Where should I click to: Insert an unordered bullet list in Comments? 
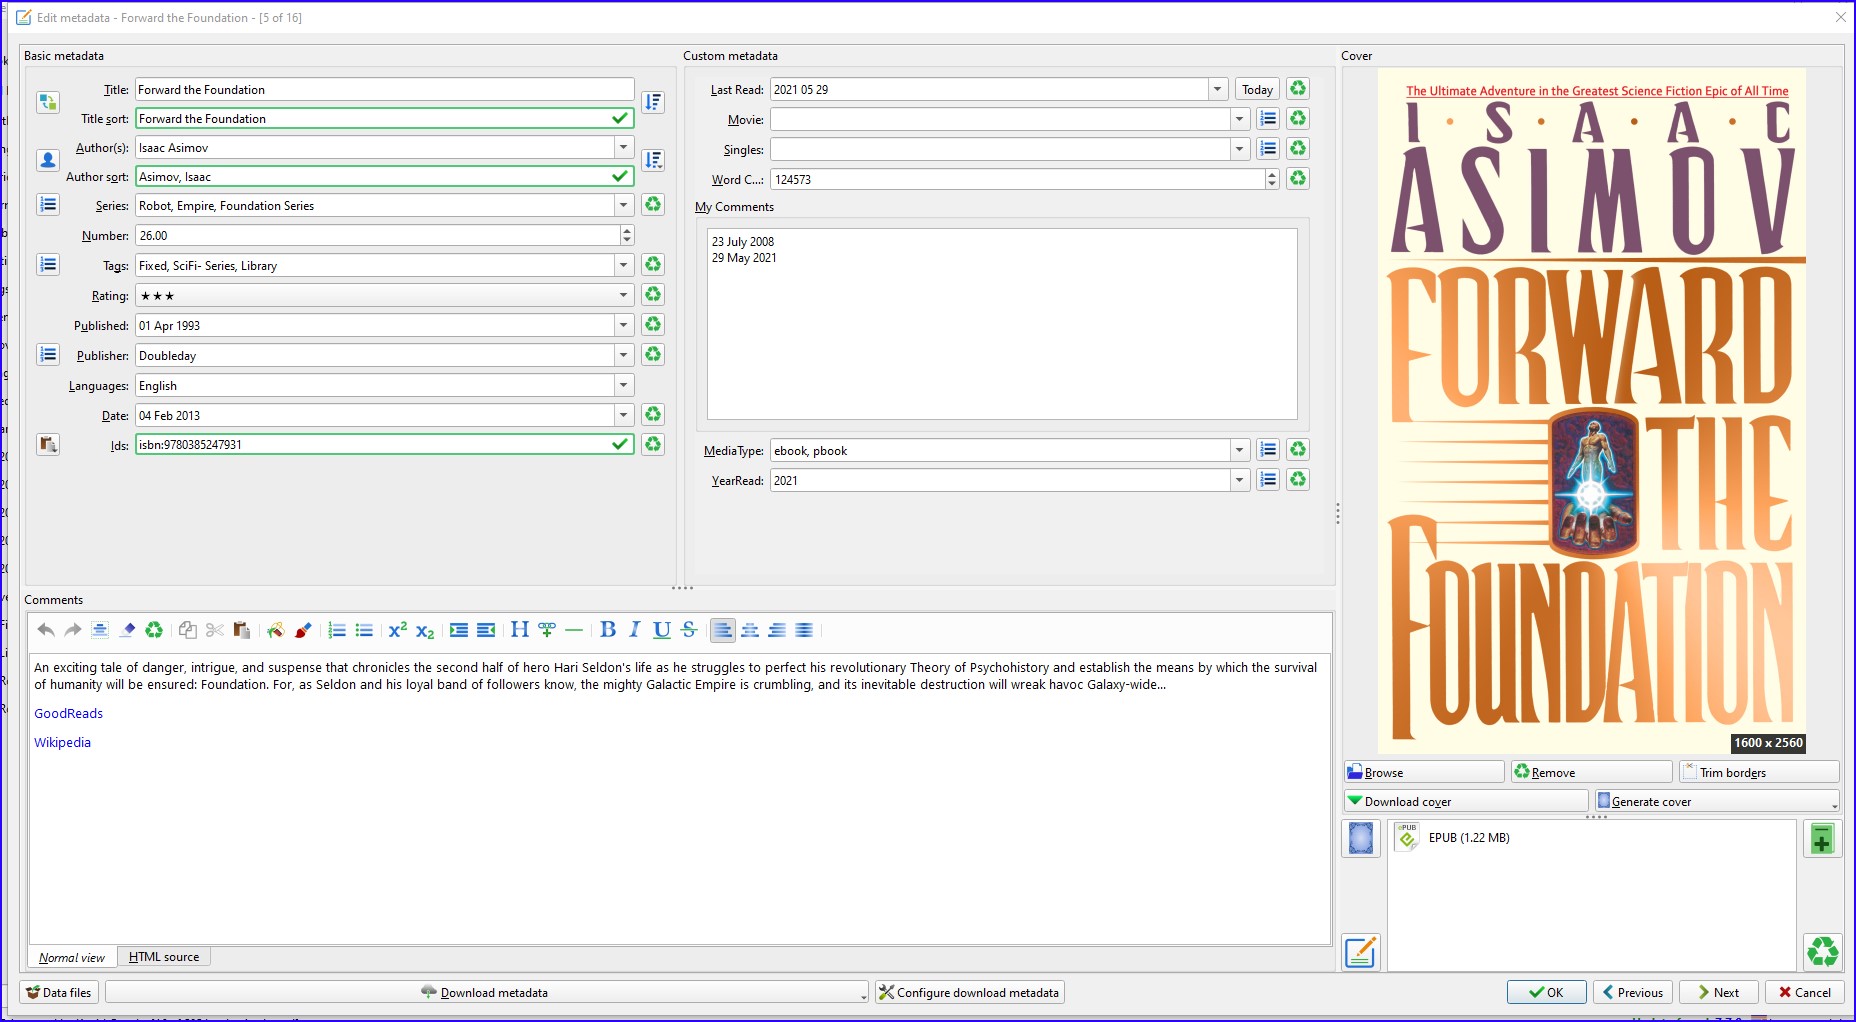[x=364, y=630]
